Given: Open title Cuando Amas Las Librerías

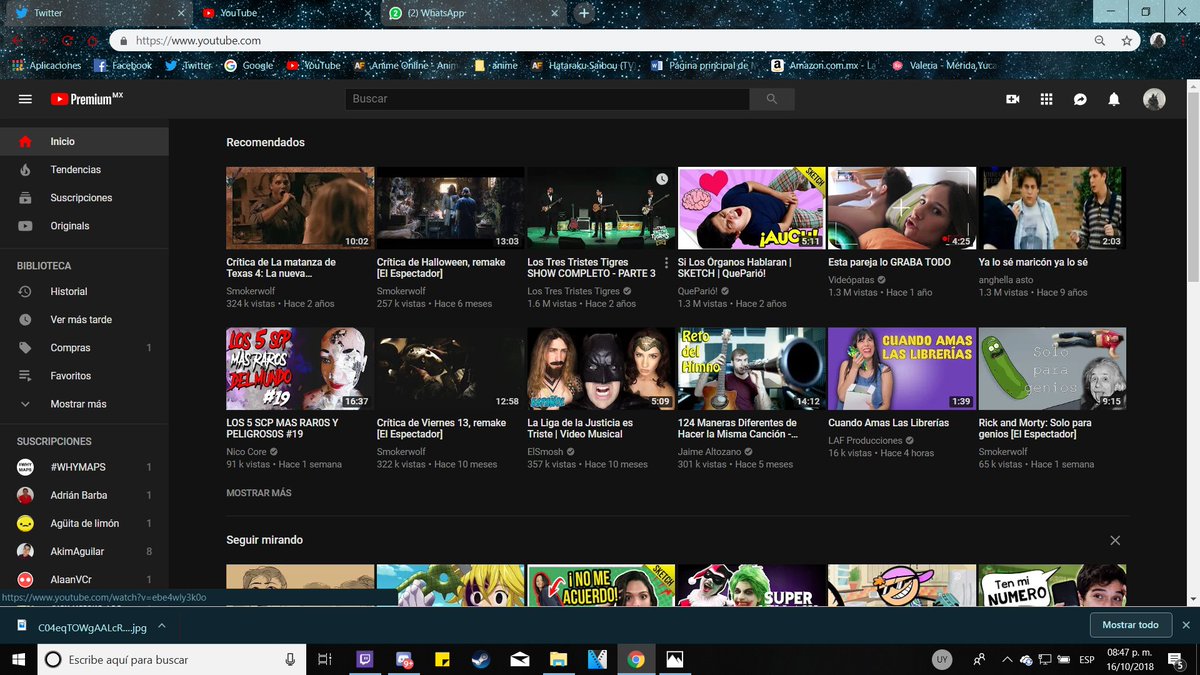Looking at the screenshot, I should (x=889, y=423).
